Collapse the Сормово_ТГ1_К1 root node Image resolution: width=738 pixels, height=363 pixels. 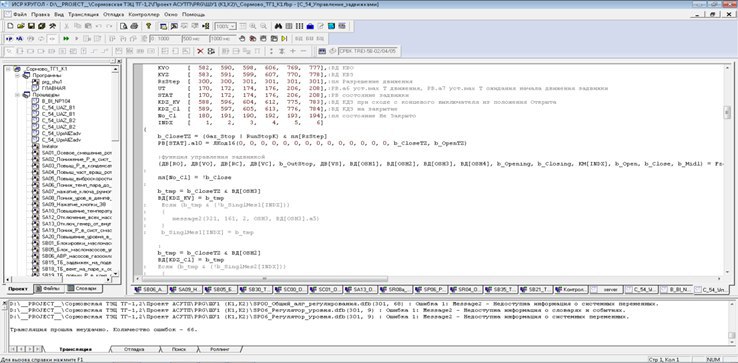[8, 69]
